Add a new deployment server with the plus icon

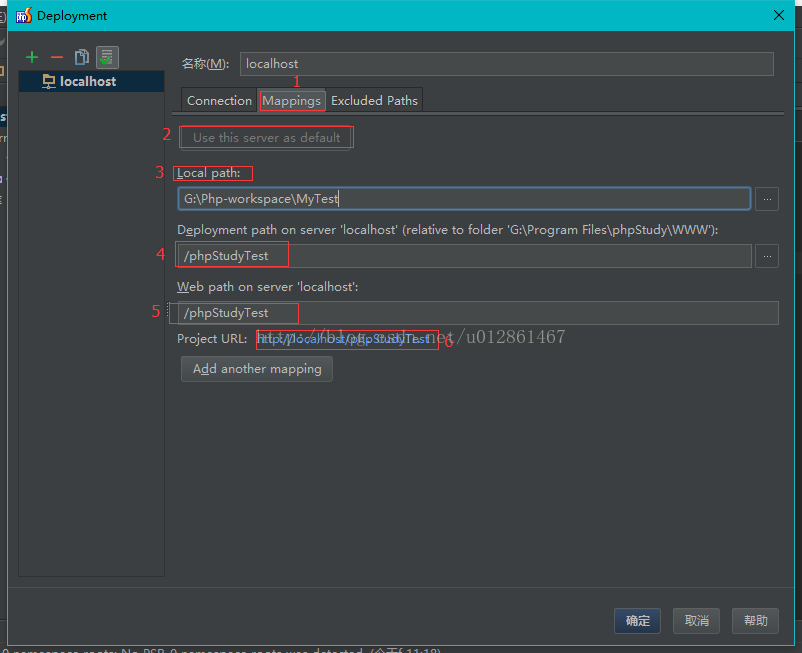32,58
